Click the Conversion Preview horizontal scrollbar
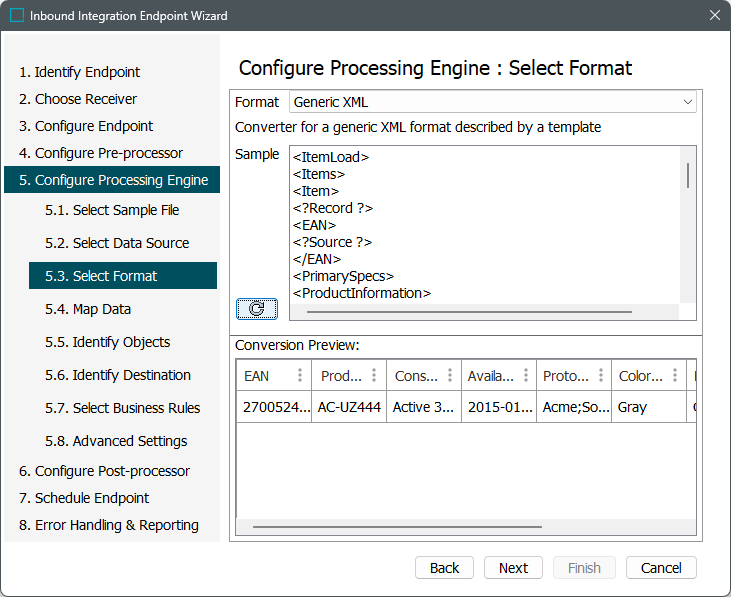731x597 pixels. pyautogui.click(x=397, y=526)
